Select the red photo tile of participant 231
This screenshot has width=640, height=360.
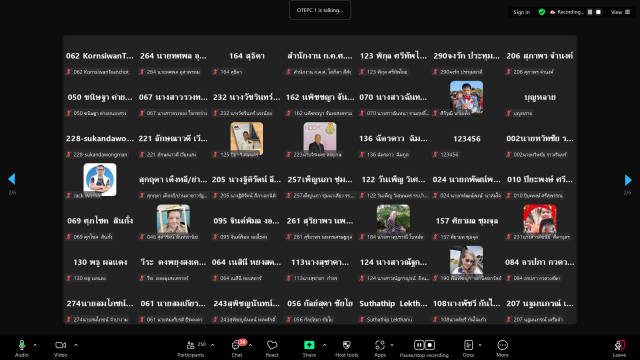click(x=540, y=220)
